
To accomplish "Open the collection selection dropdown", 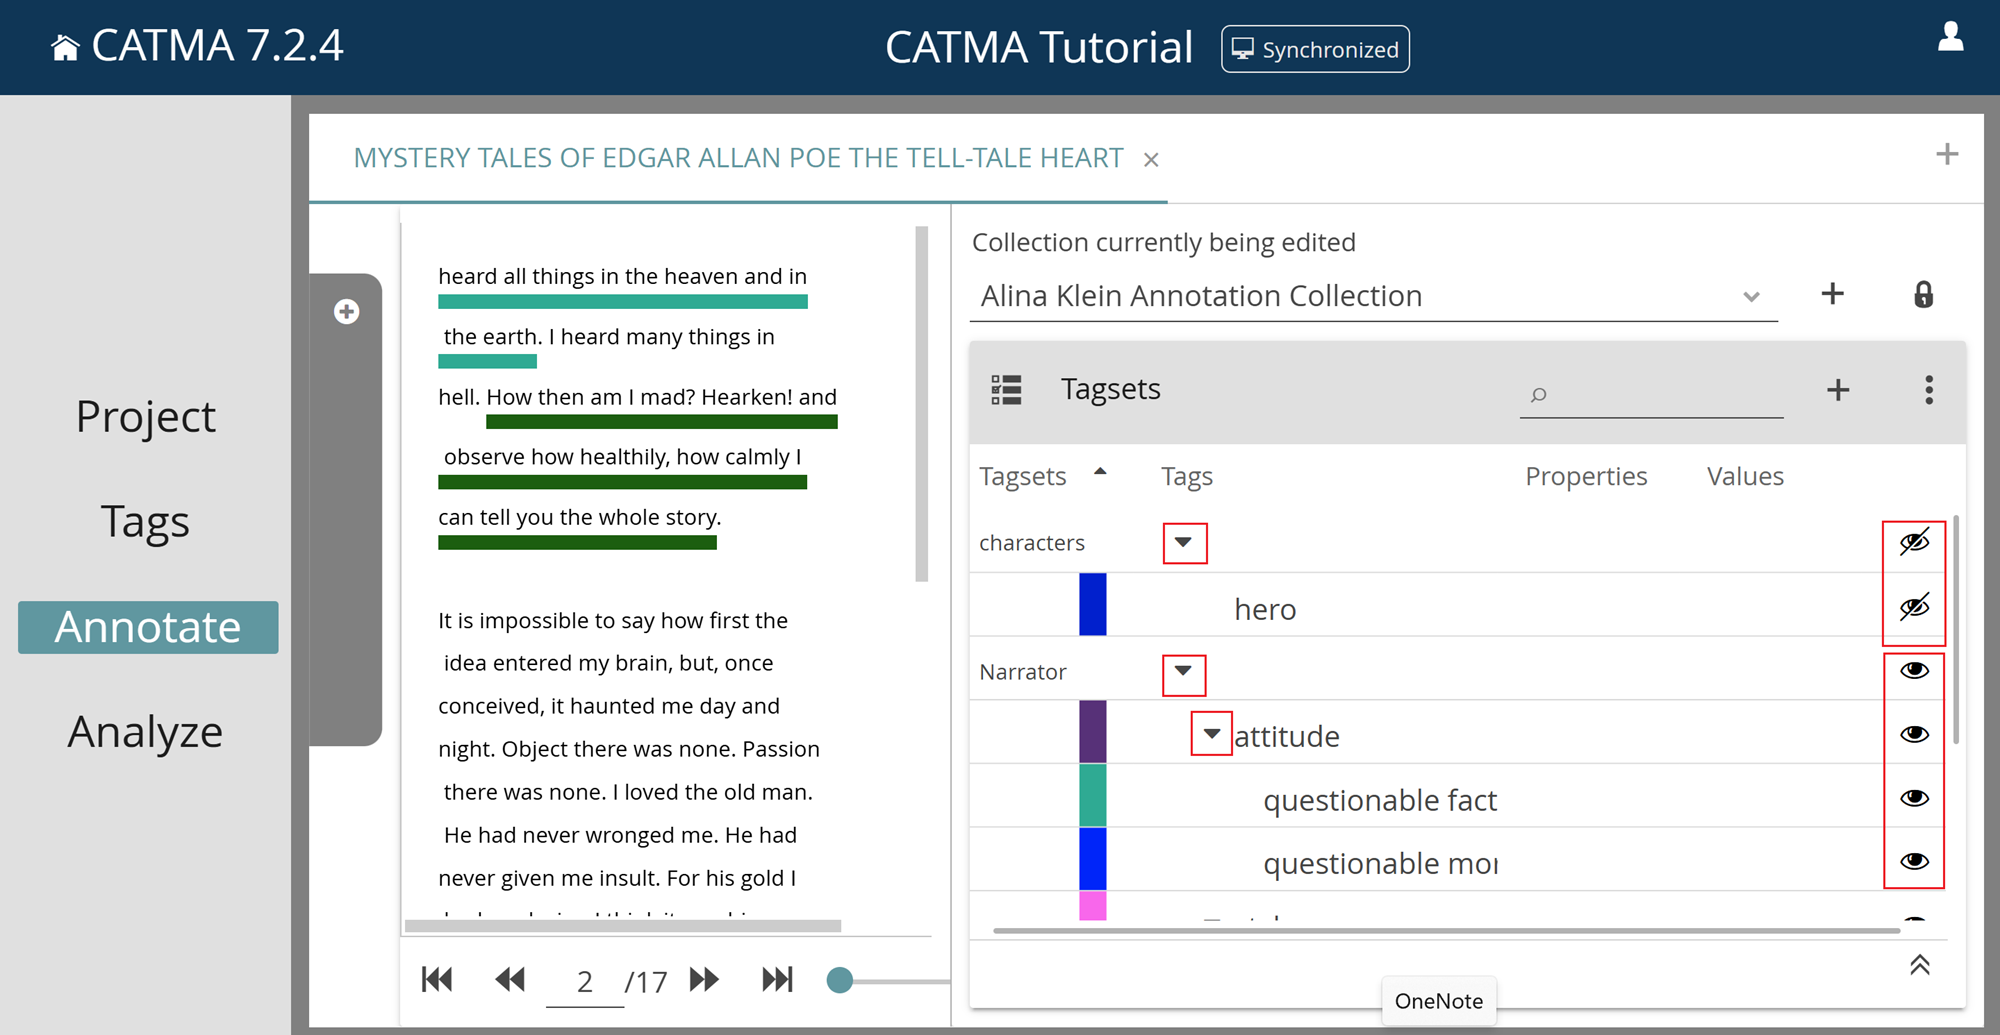I will click(x=1751, y=296).
